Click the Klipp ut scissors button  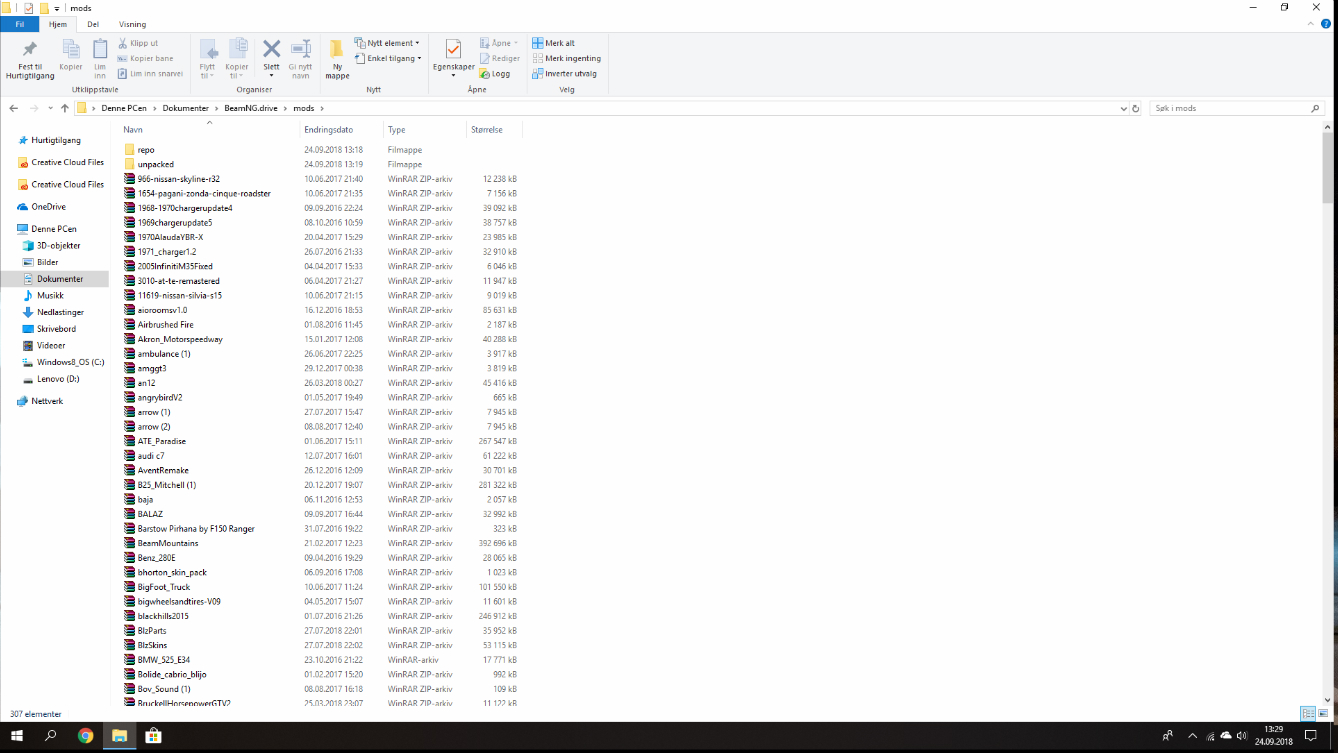tap(138, 43)
